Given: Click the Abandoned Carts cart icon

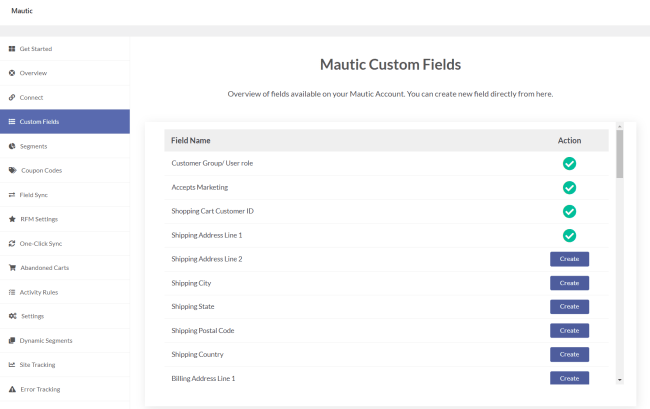Looking at the screenshot, I should 11,267.
